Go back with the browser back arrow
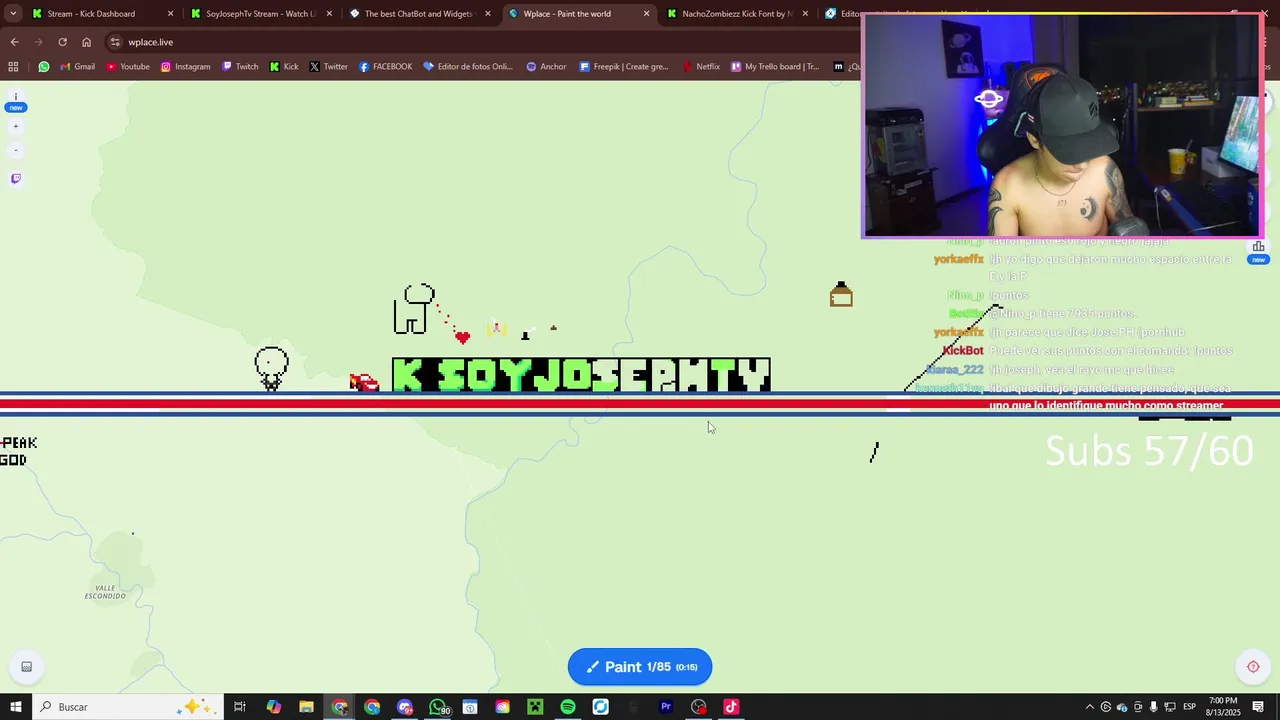This screenshot has width=1280, height=720. [x=14, y=42]
